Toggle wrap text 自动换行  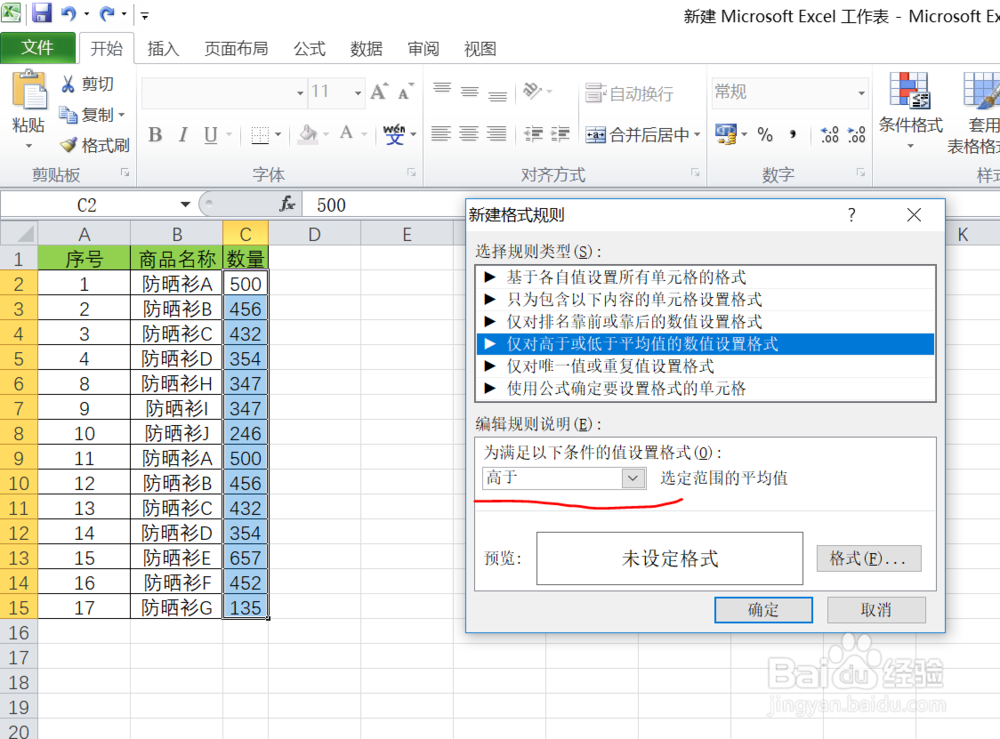629,93
